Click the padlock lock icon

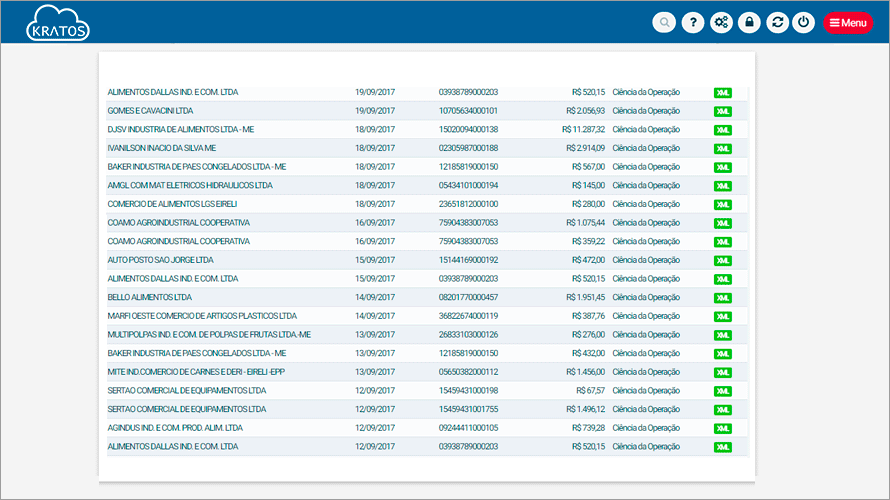749,23
